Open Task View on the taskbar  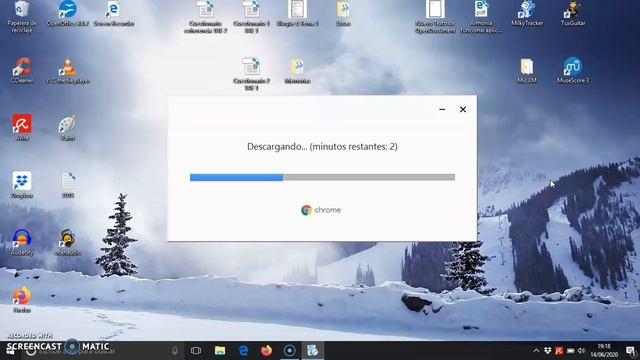coord(196,351)
